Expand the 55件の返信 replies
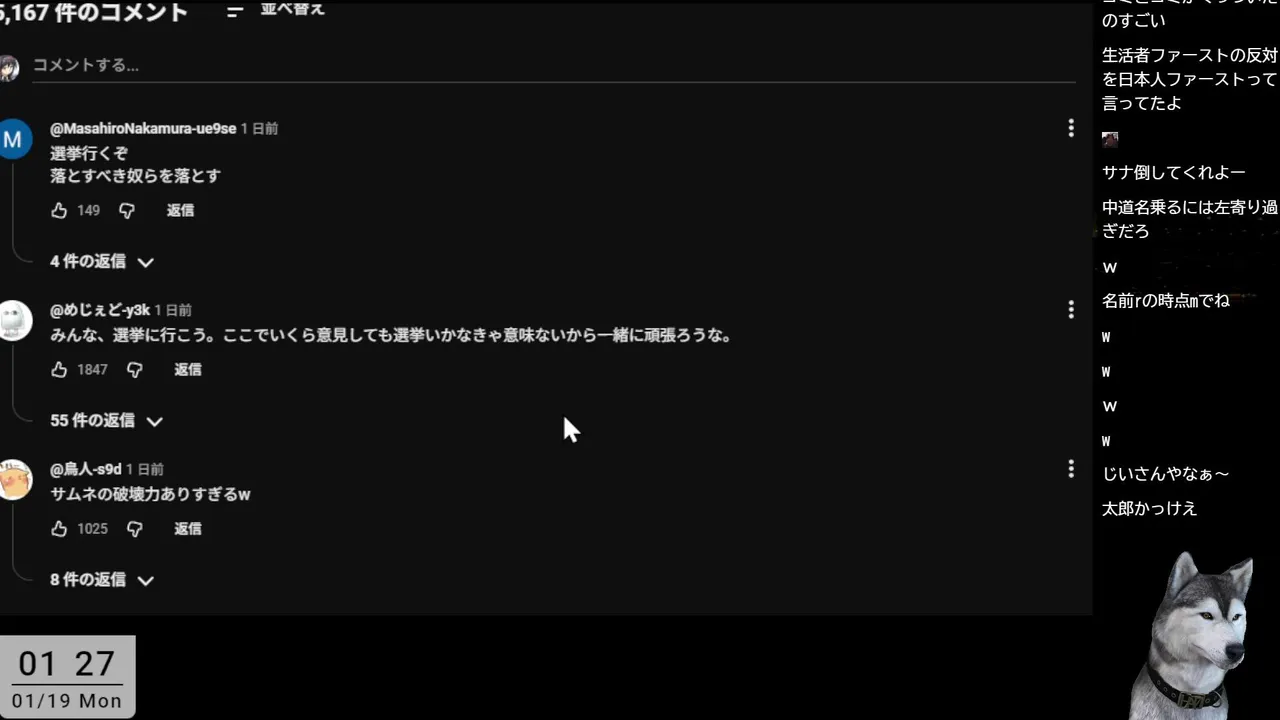 coord(107,421)
